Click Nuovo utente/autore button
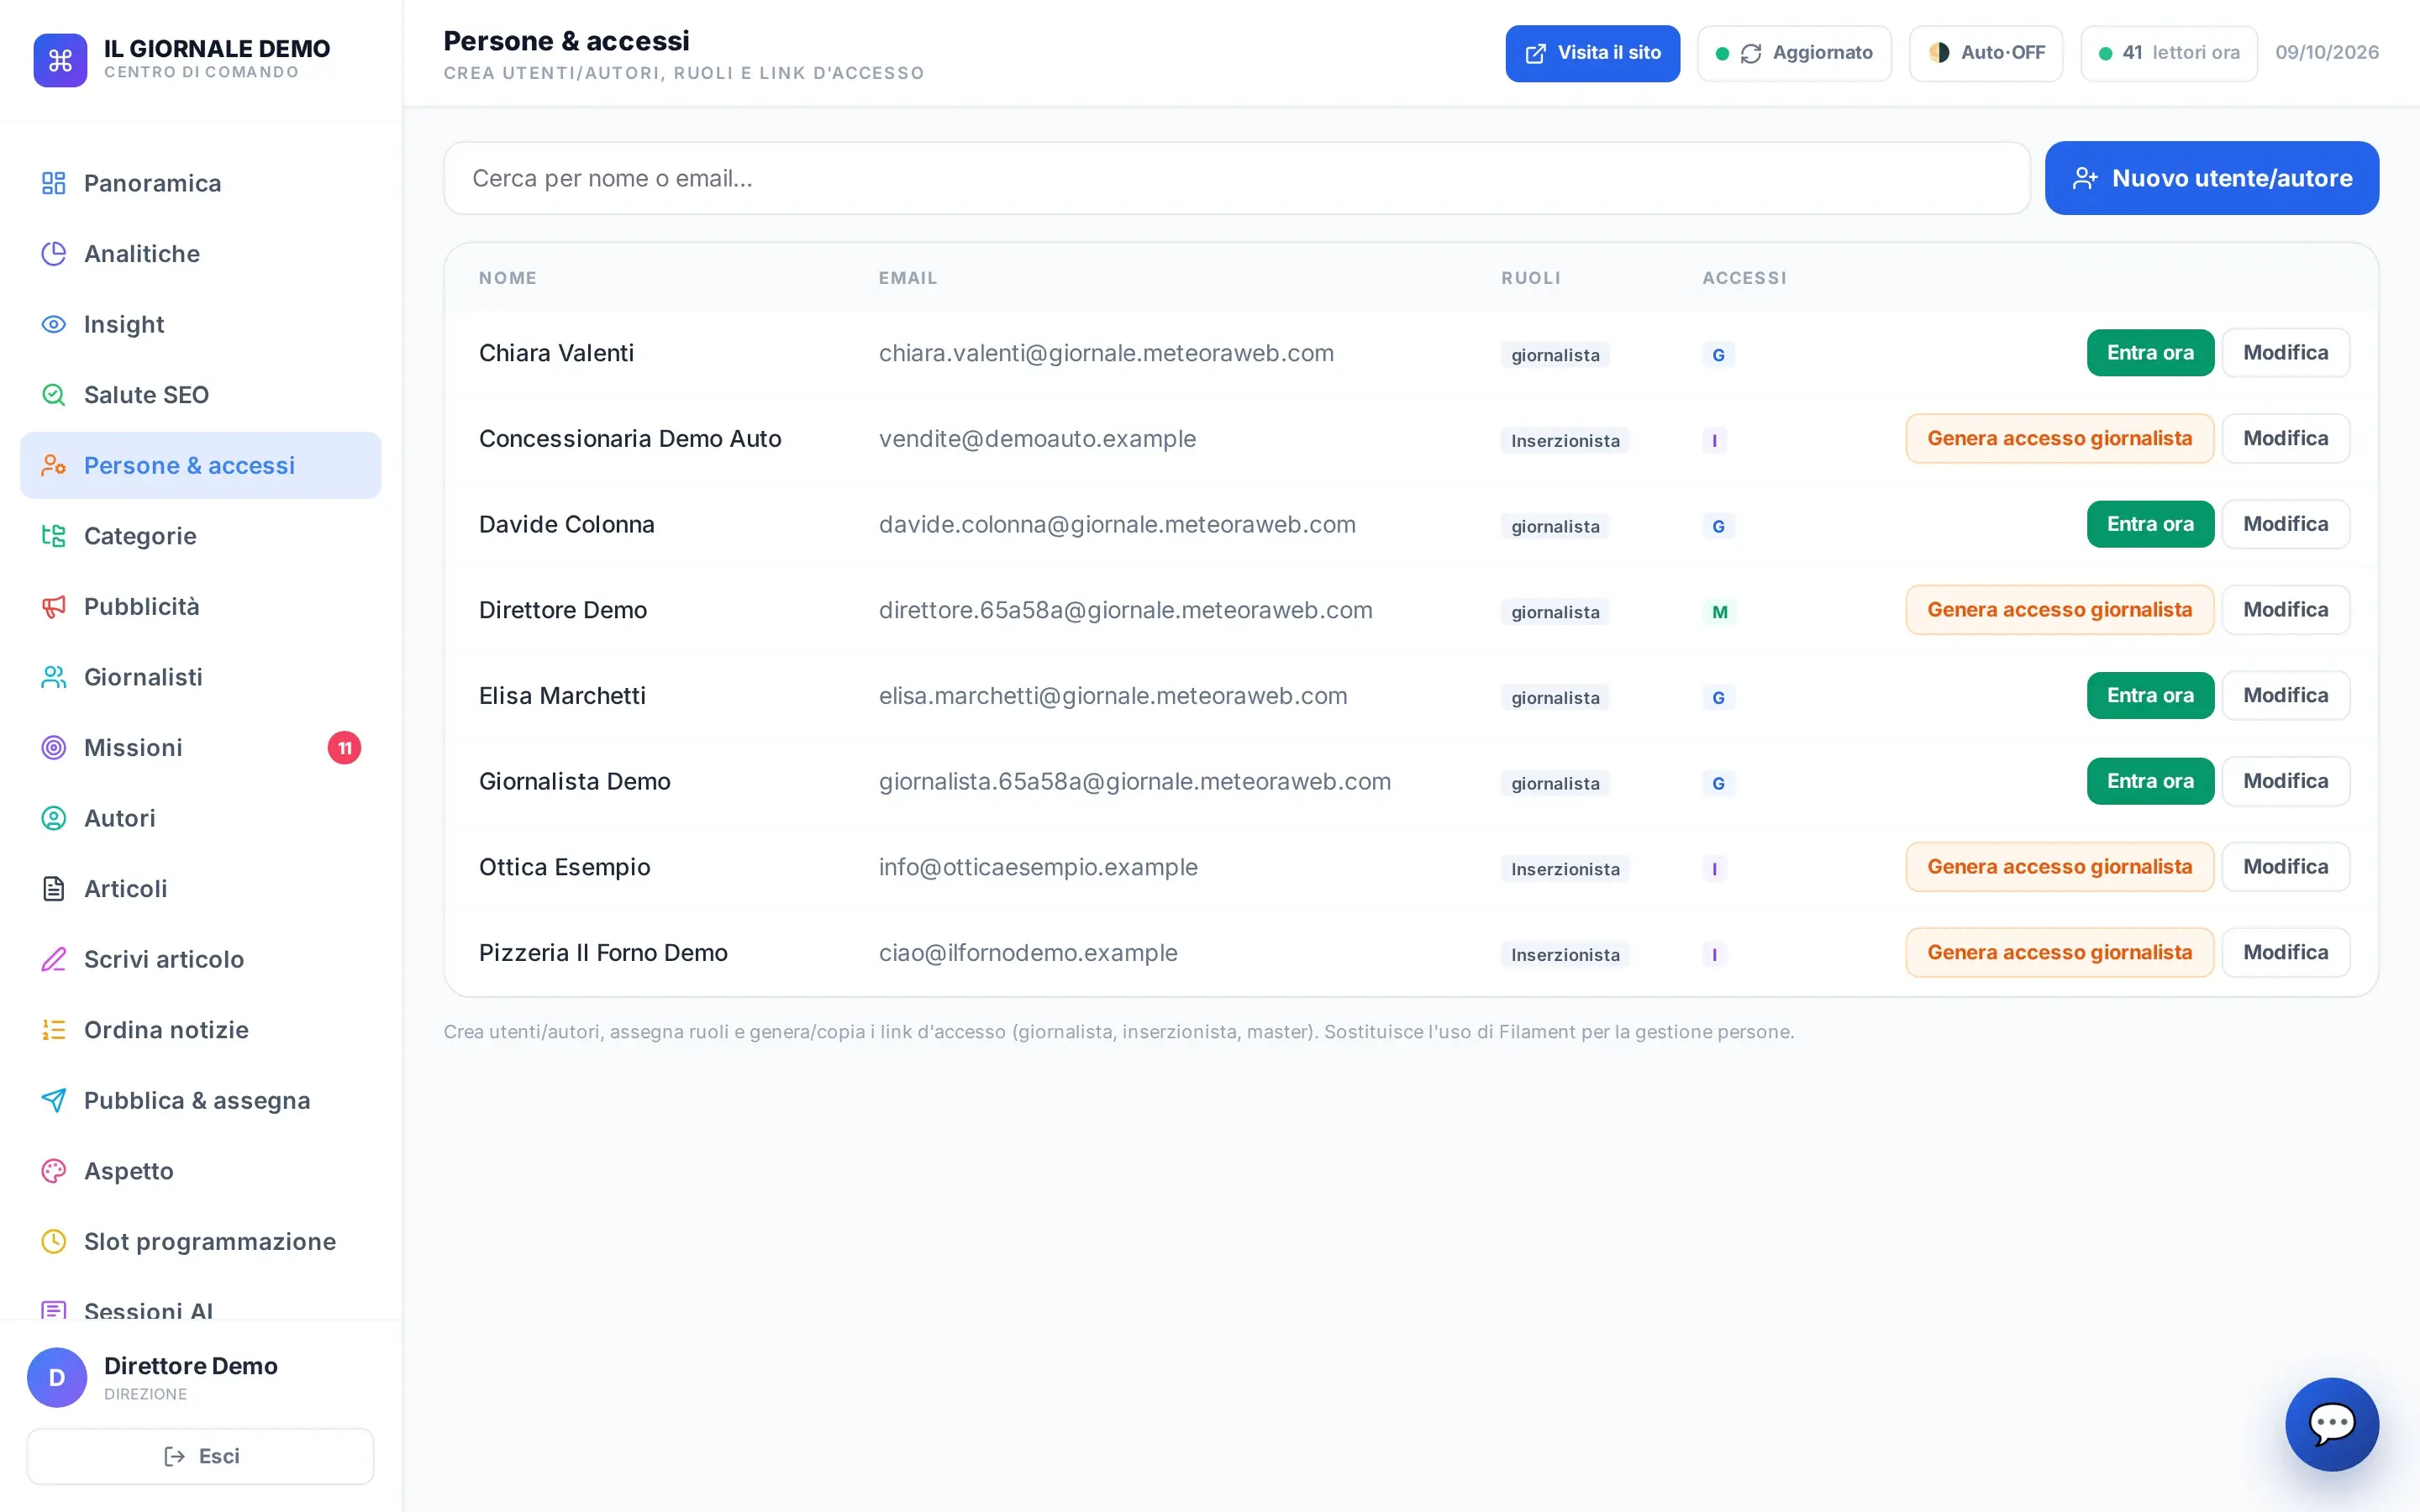 tap(2211, 178)
